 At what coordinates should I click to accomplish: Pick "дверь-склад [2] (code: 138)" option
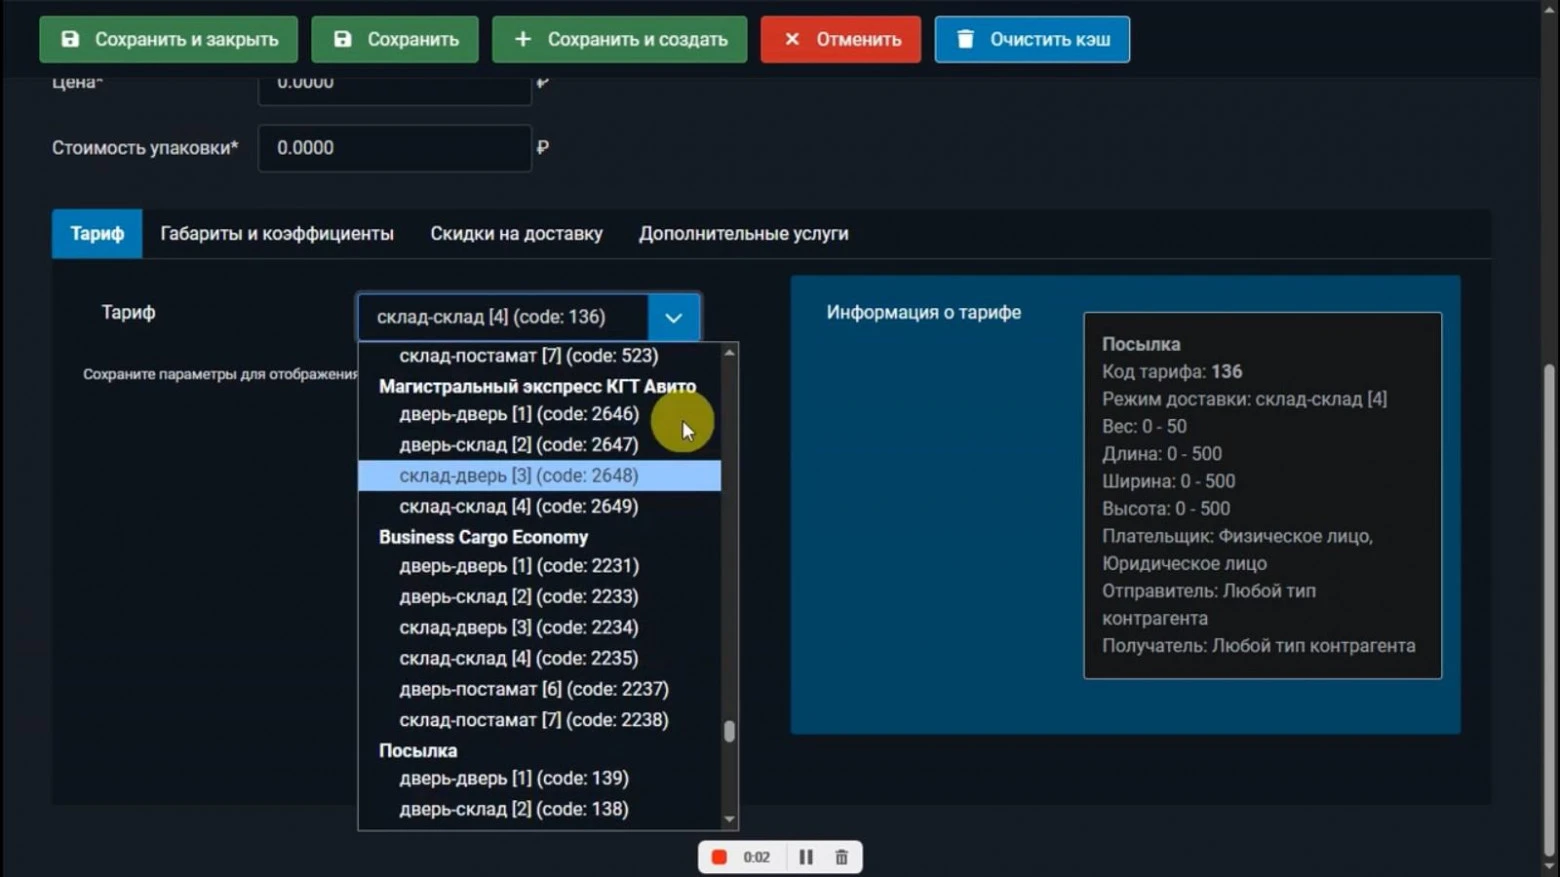click(539, 809)
